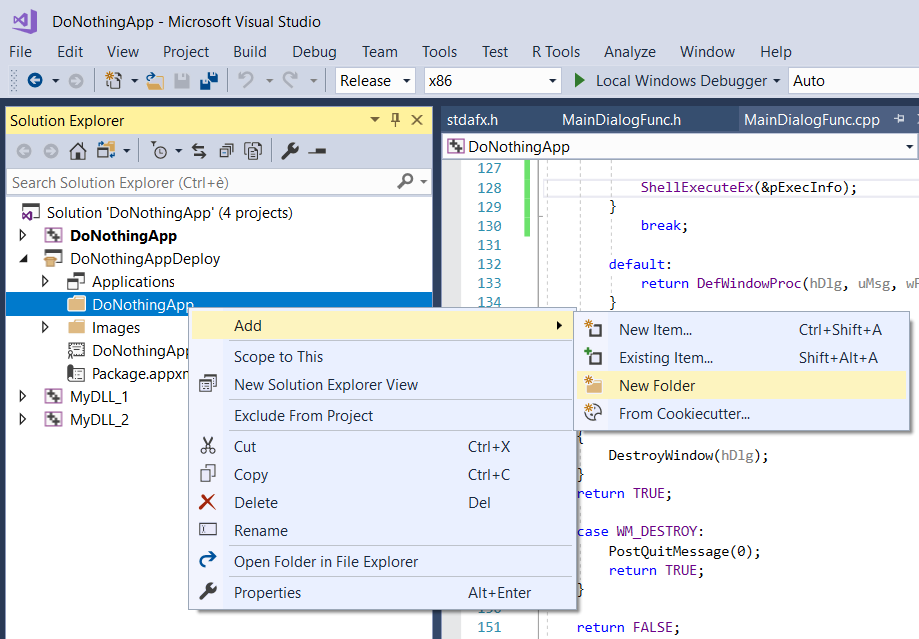Click the Save All icon in toolbar
Viewport: 919px width, 639px height.
[209, 80]
